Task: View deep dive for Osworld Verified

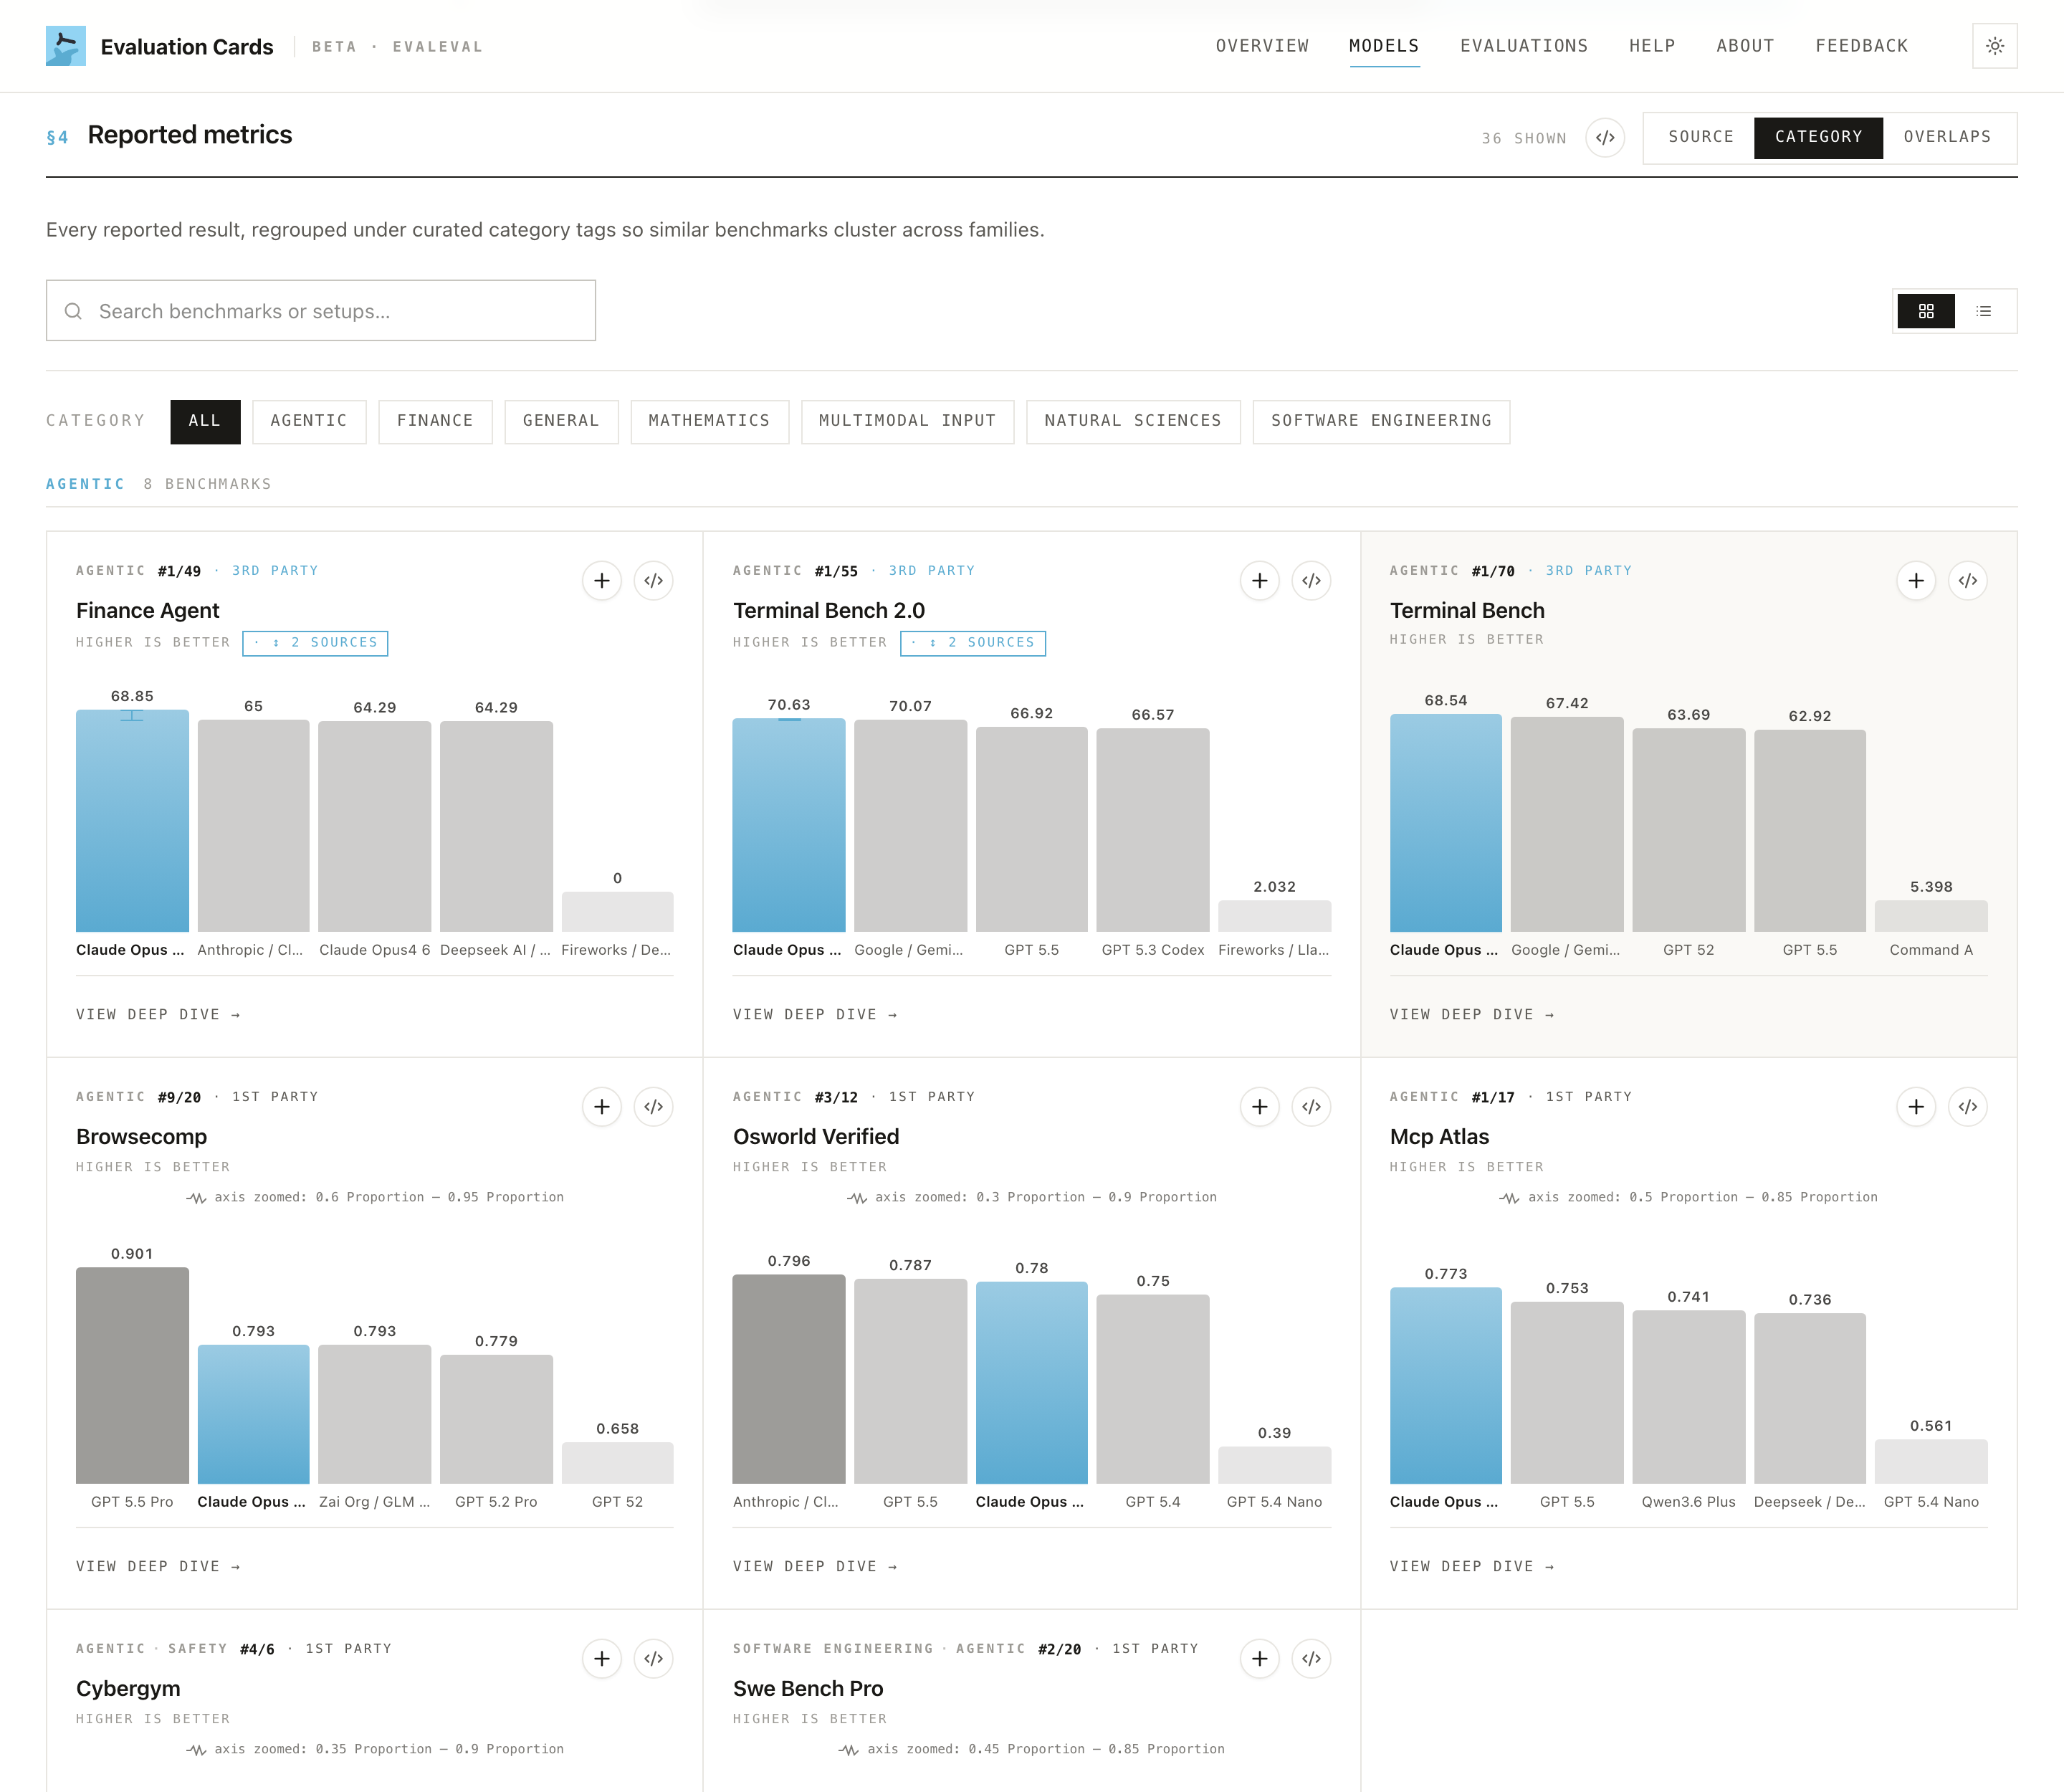Action: (815, 1566)
